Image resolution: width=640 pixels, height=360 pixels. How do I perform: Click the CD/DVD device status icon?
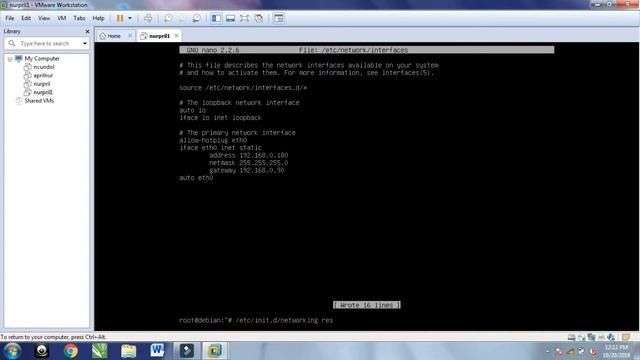581,337
